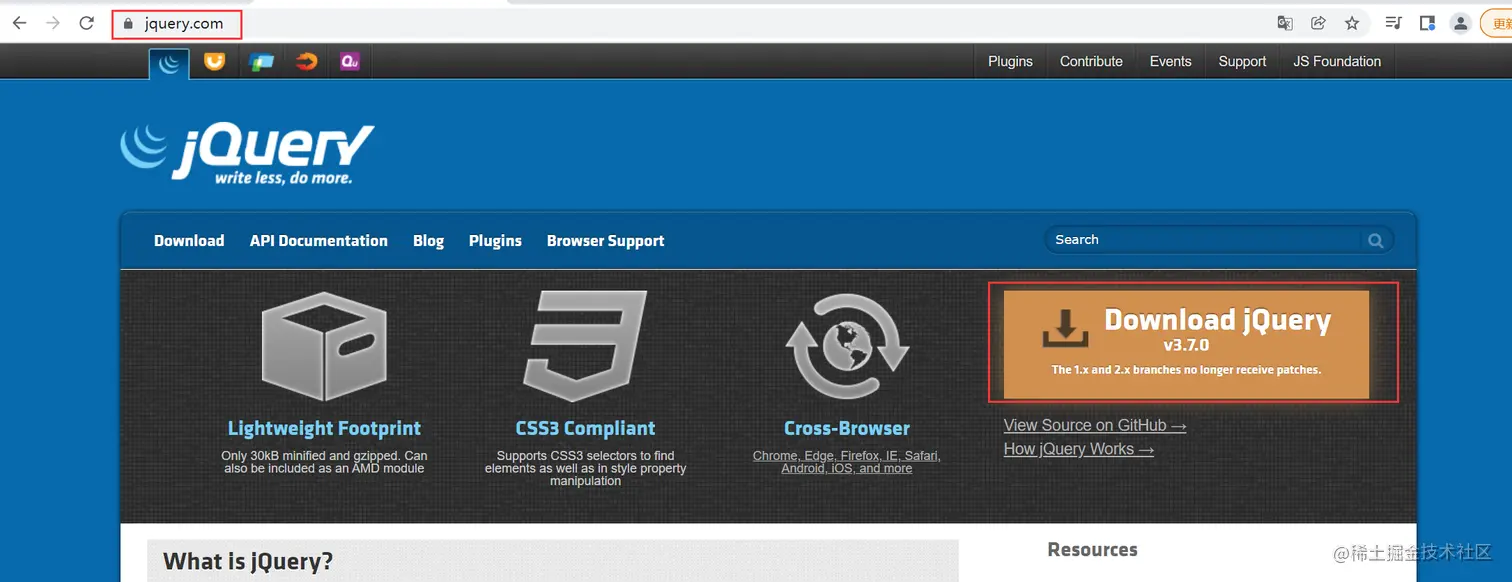Open the Sizzle project icon

click(306, 61)
